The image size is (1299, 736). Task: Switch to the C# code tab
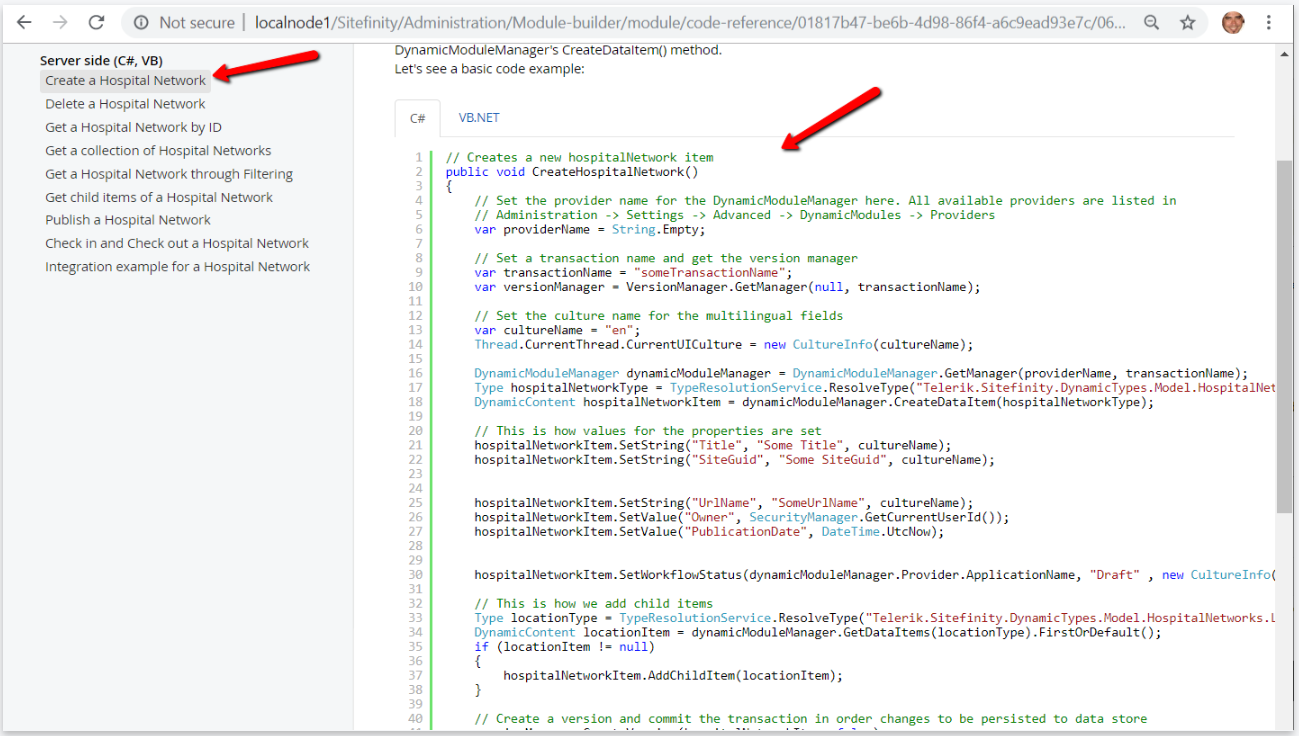pos(418,118)
